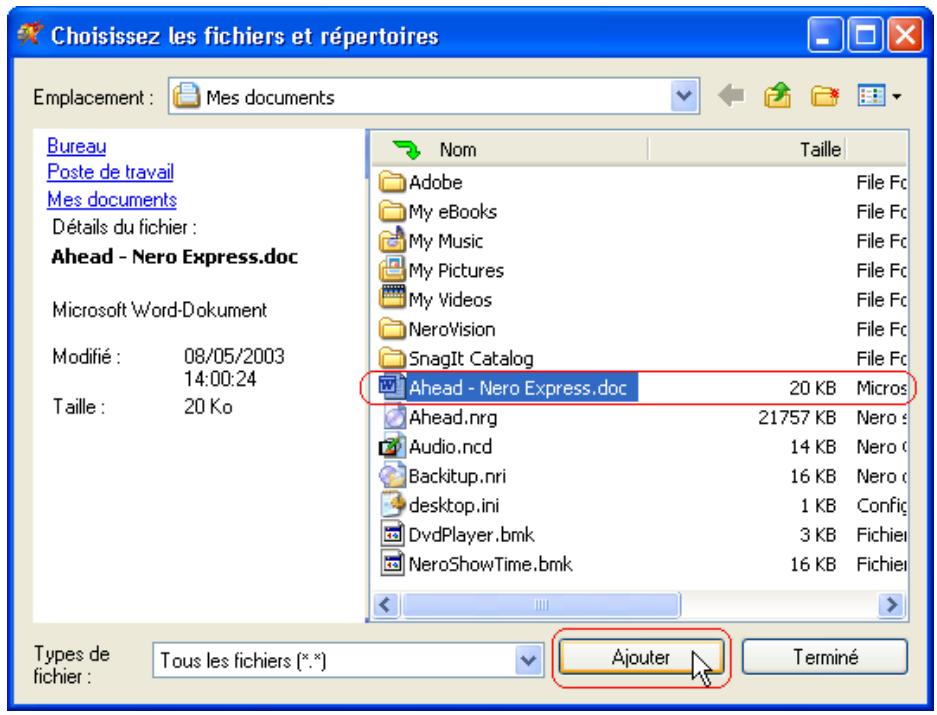The width and height of the screenshot is (937, 715).
Task: Open the view mode menu icon
Action: [x=879, y=96]
